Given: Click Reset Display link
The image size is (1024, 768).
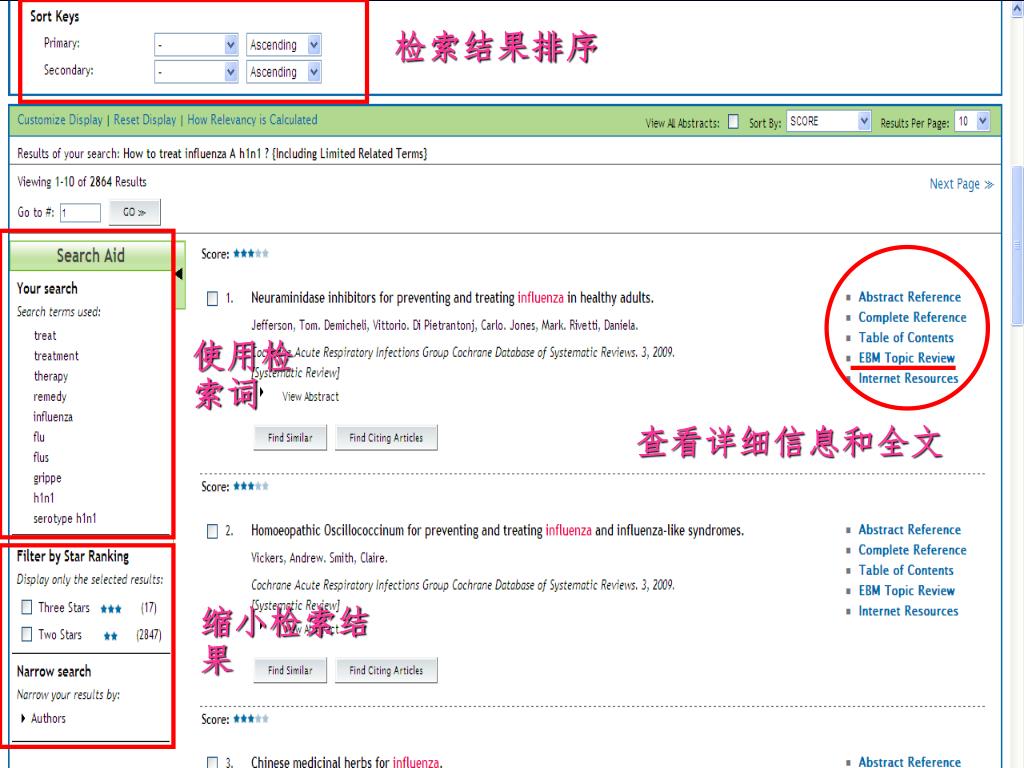Looking at the screenshot, I should (145, 120).
